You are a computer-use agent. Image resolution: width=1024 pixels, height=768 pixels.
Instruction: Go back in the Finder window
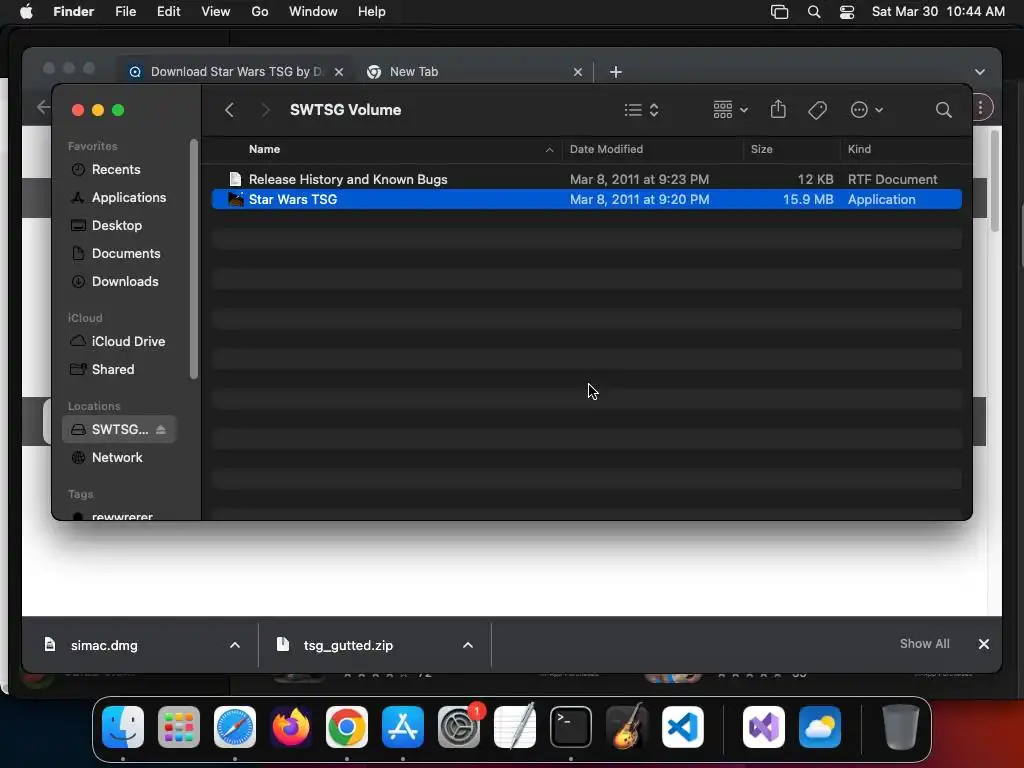pos(229,110)
